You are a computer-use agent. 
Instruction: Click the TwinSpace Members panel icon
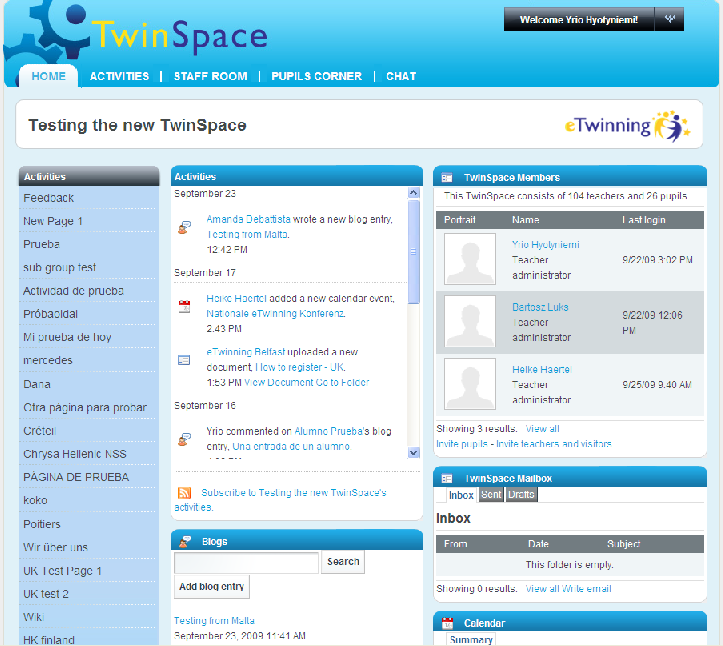point(447,178)
